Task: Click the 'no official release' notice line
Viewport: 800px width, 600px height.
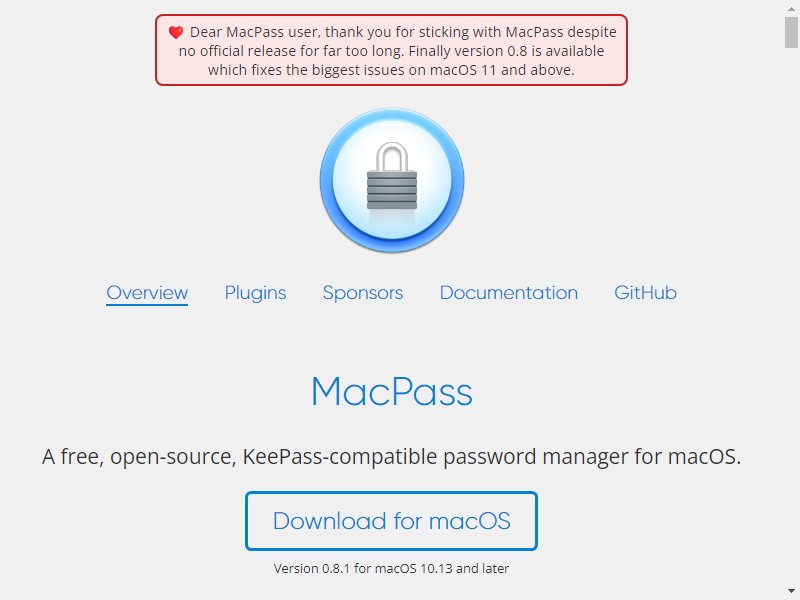Action: click(391, 51)
